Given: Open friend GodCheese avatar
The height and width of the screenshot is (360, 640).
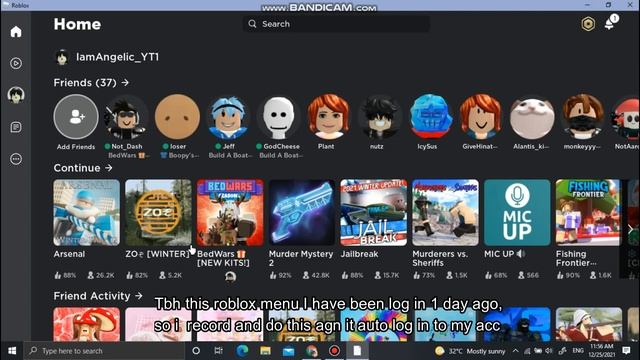Looking at the screenshot, I should pos(278,117).
